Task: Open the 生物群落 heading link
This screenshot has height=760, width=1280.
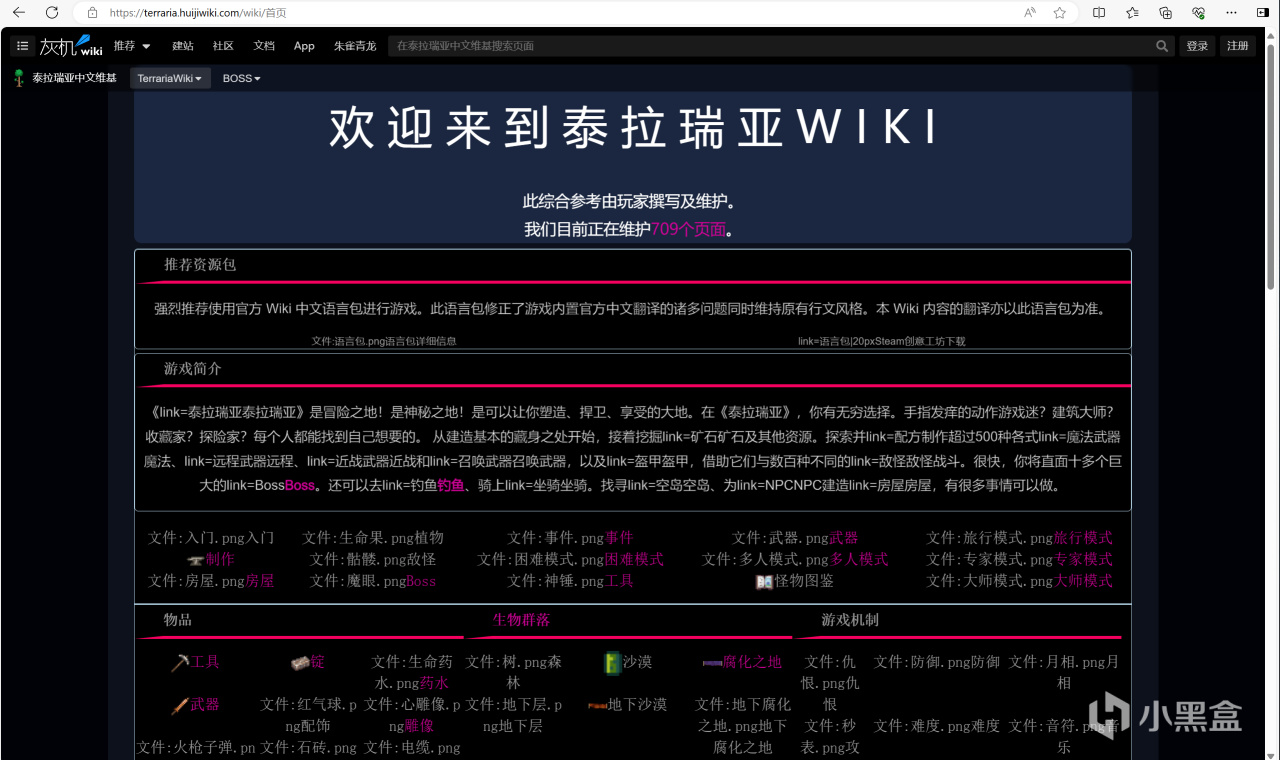Action: [x=521, y=620]
